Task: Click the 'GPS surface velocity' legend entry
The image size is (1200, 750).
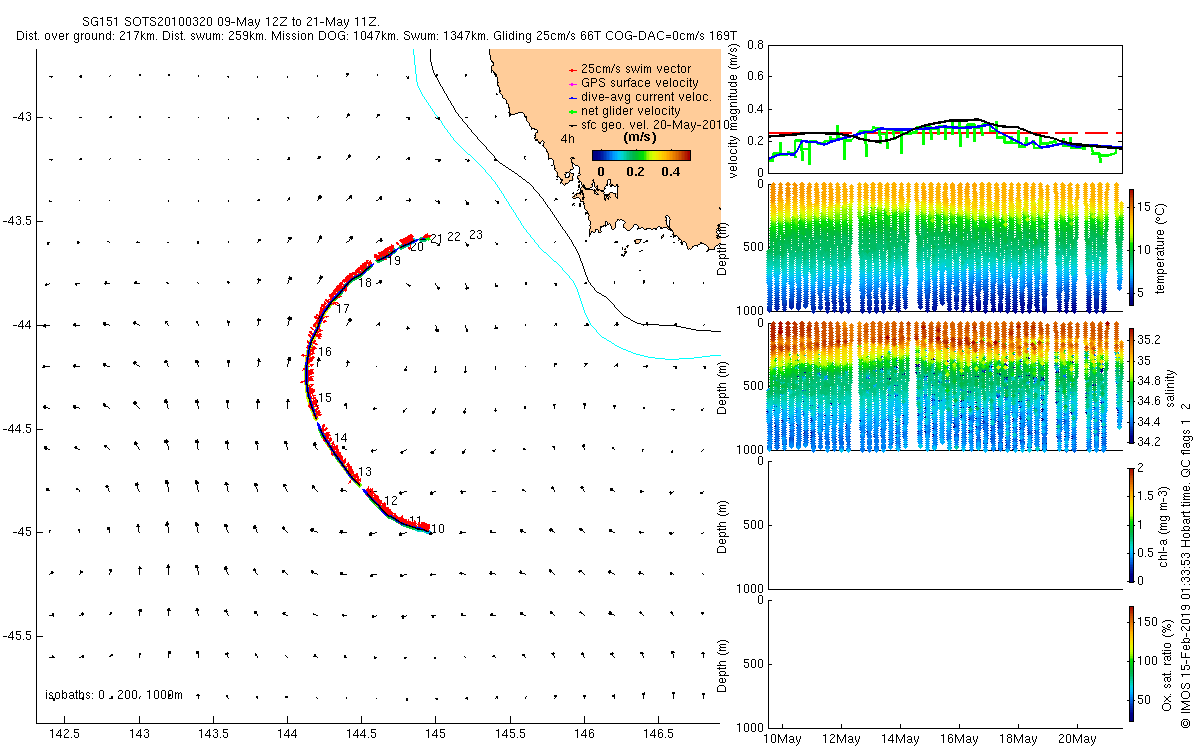Action: 633,83
